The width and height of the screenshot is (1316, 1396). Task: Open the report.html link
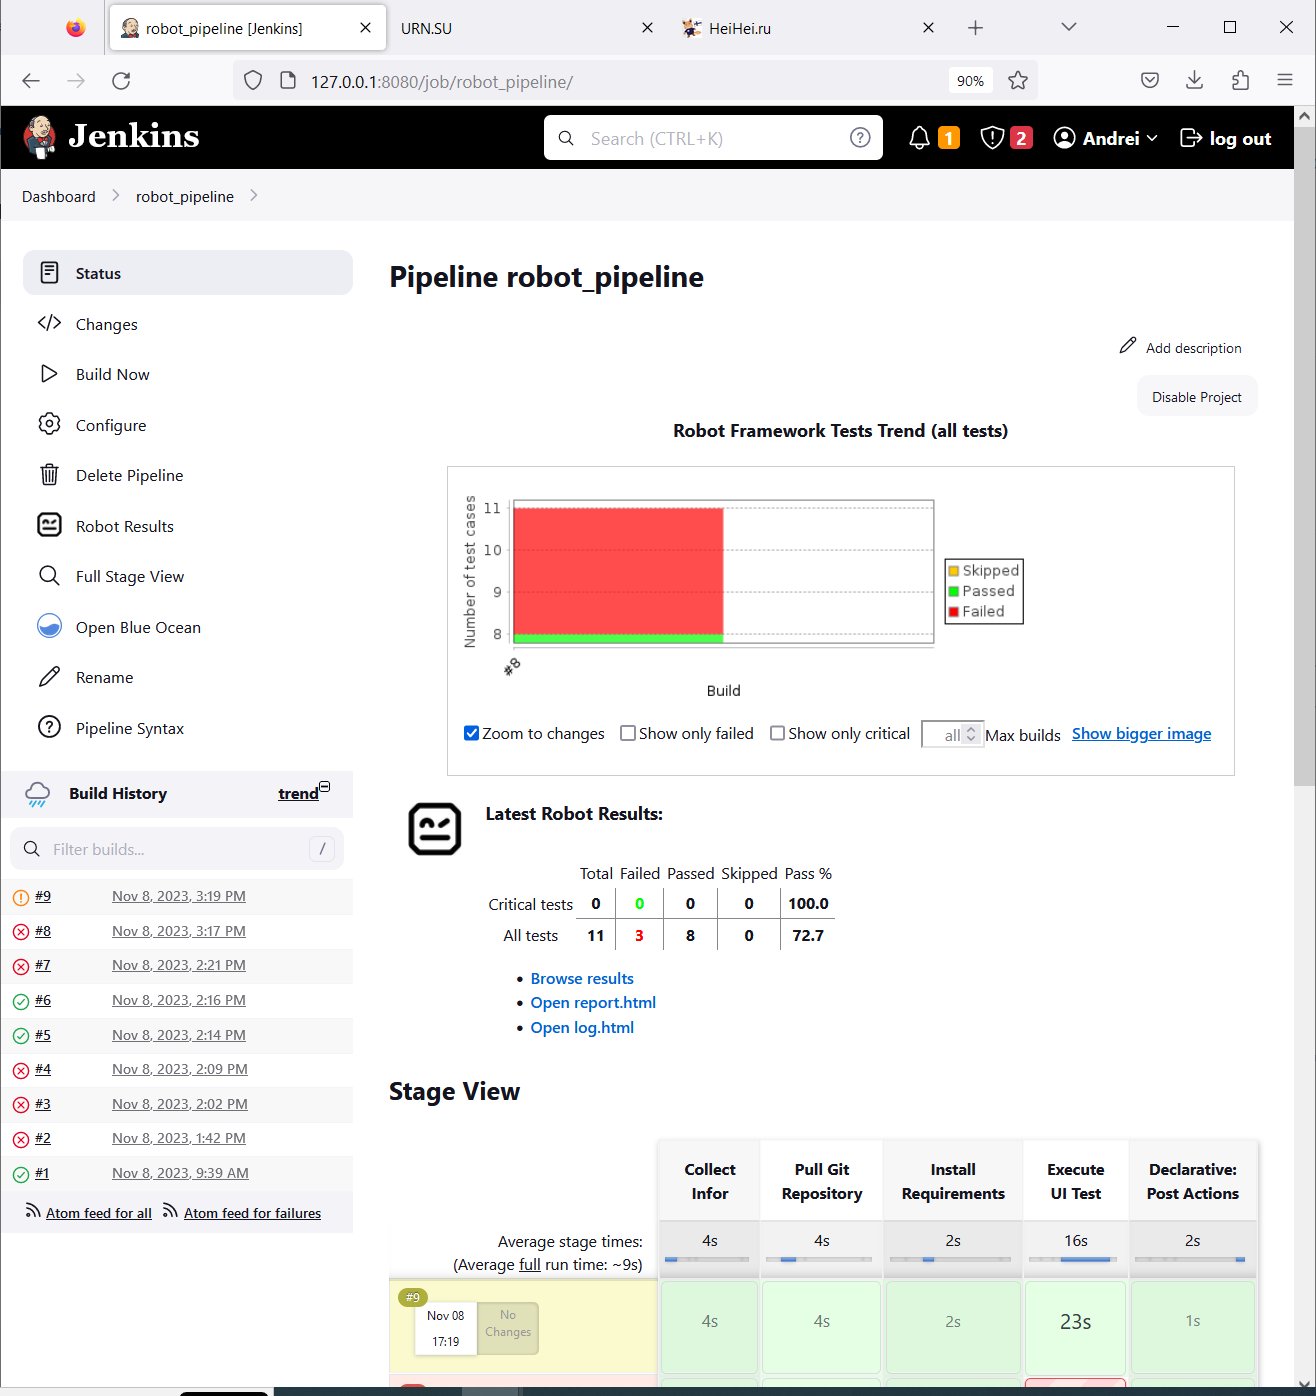point(593,1002)
